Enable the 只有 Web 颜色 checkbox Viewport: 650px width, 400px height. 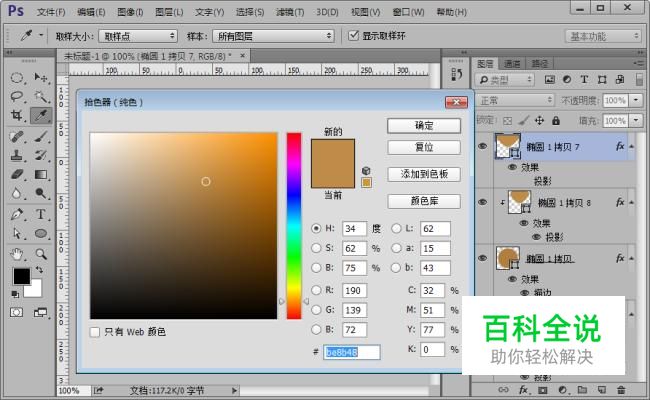95,332
